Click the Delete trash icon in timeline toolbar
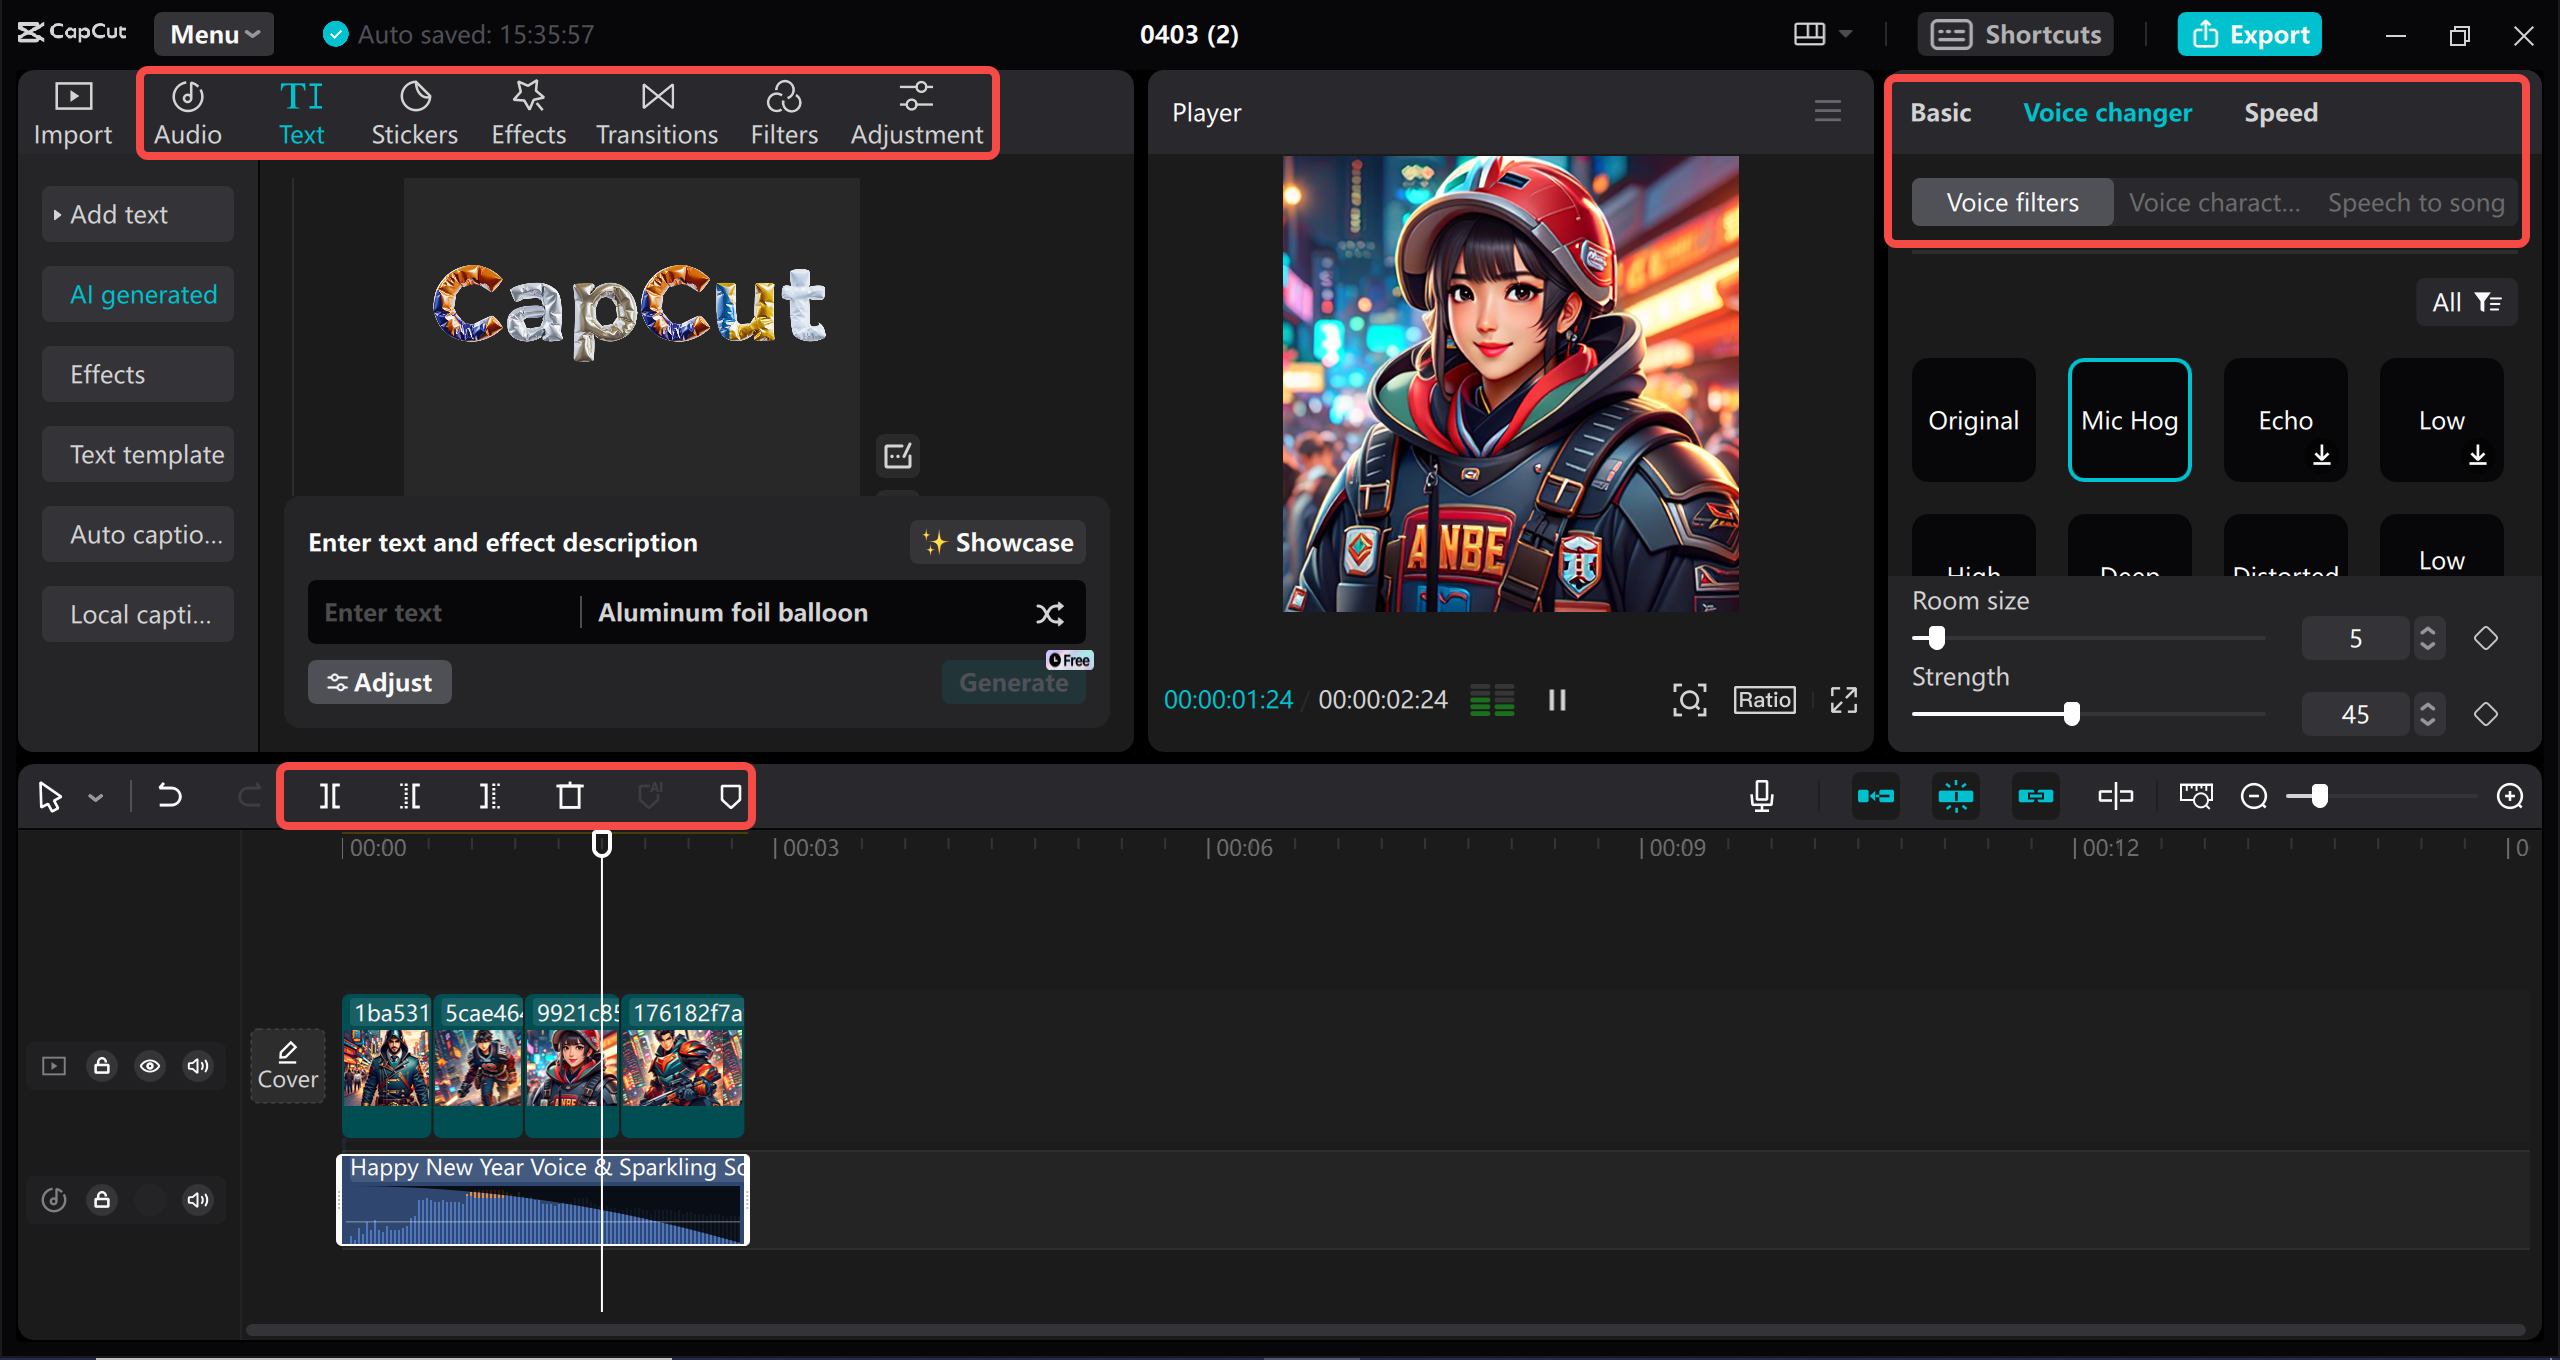 point(569,796)
